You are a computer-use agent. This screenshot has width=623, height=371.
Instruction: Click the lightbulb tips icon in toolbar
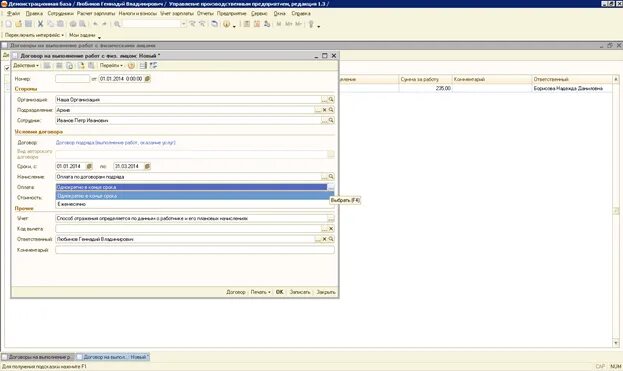pyautogui.click(x=311, y=24)
